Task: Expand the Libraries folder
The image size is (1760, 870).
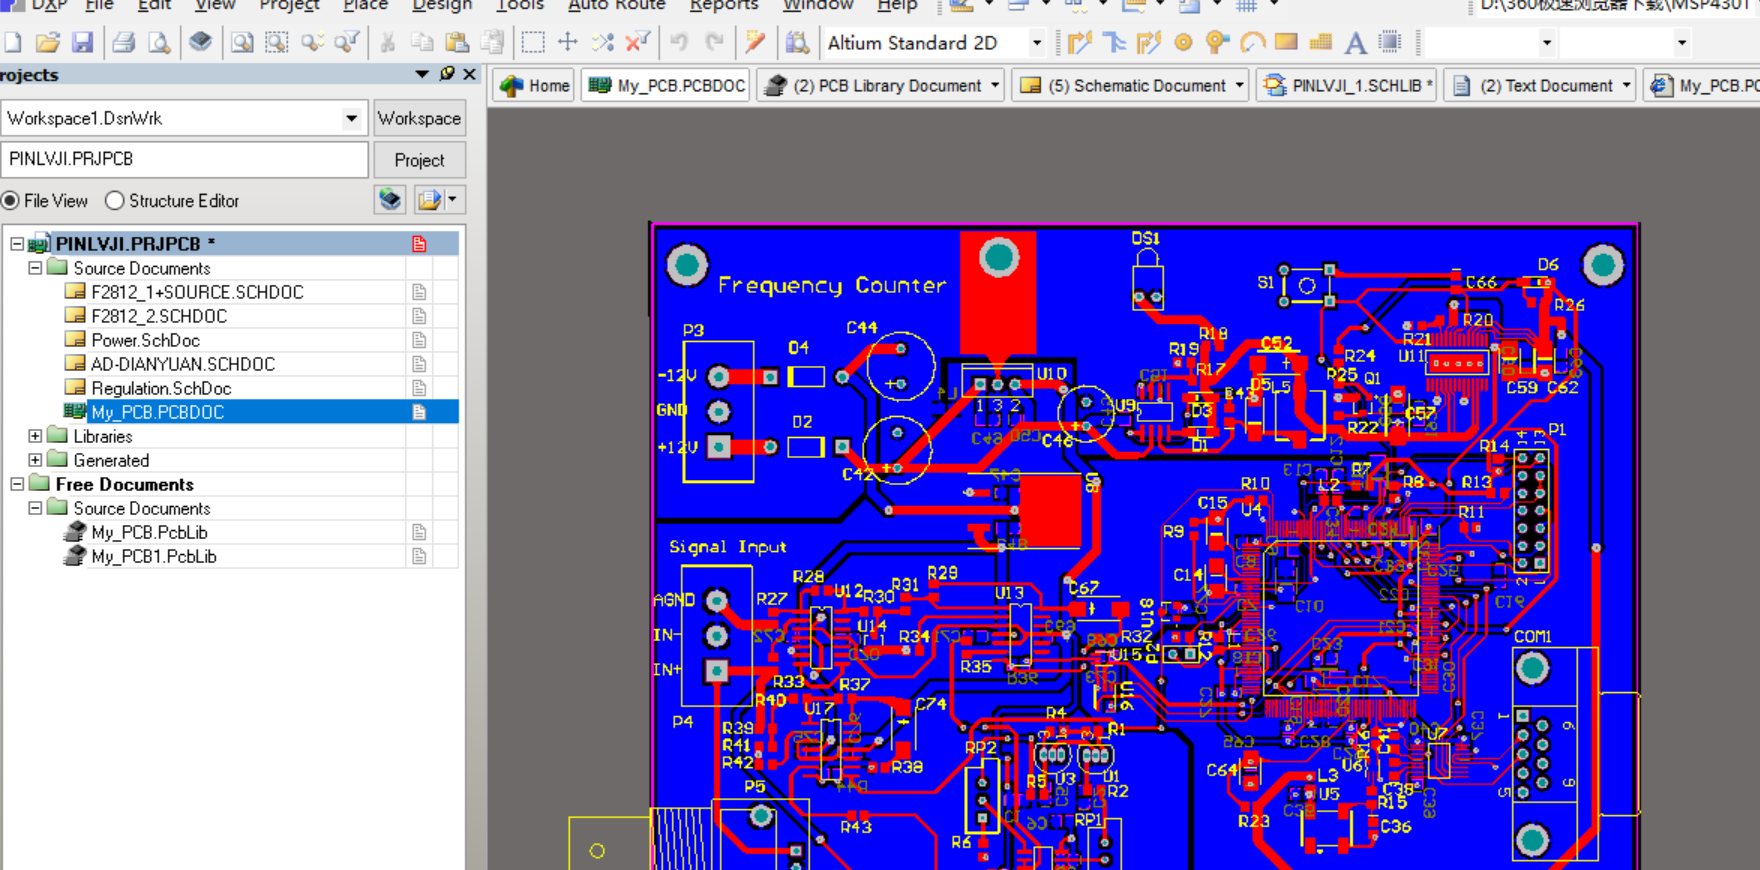Action: (x=35, y=436)
